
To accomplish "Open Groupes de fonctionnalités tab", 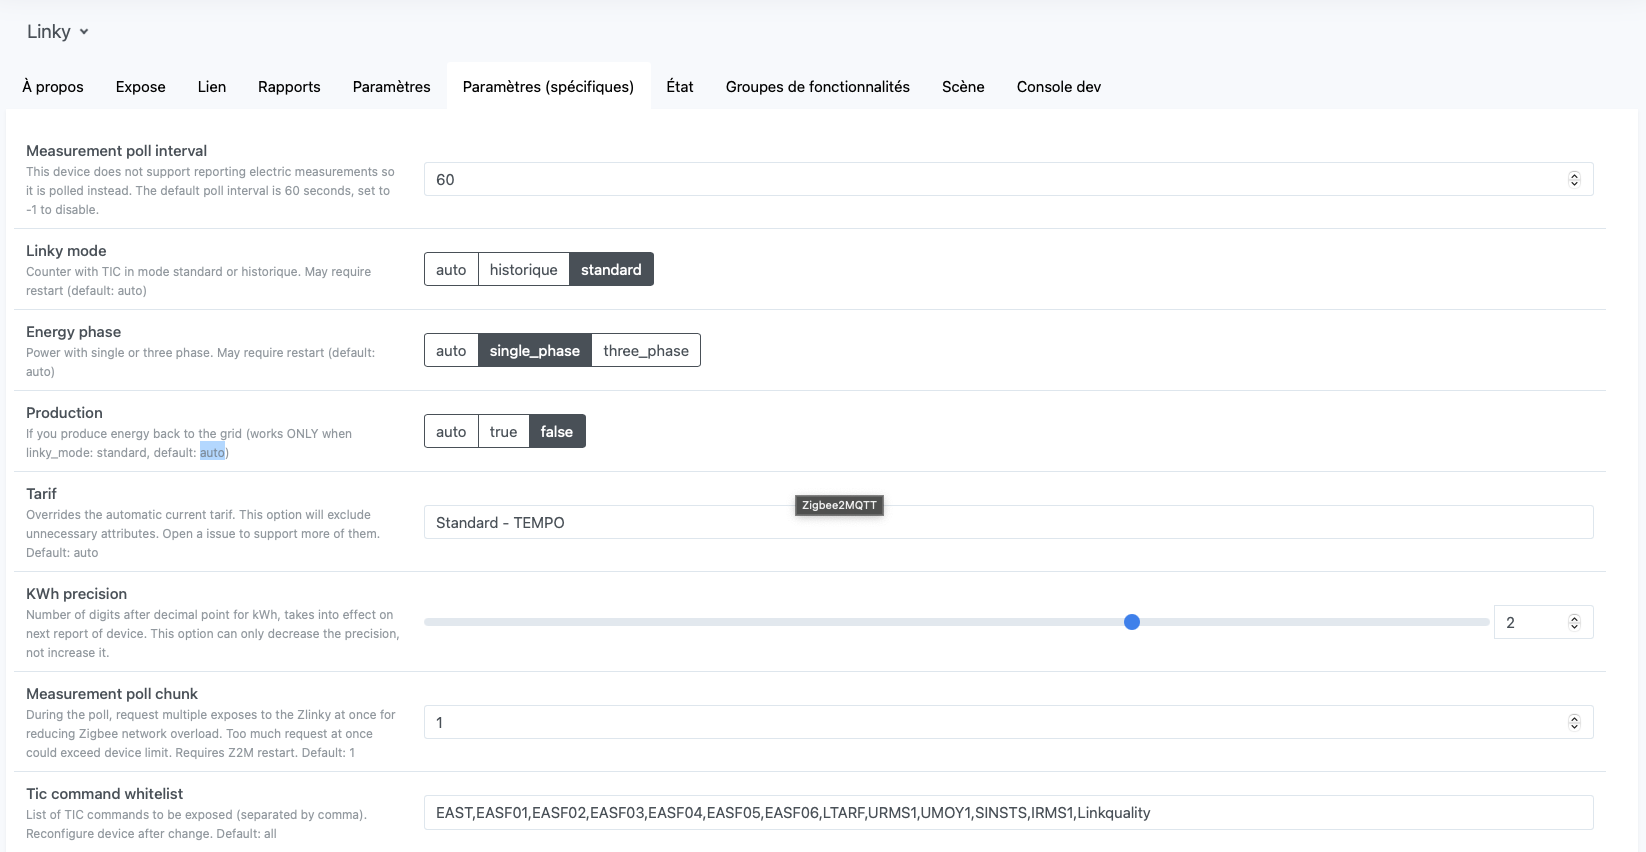I will coord(817,87).
